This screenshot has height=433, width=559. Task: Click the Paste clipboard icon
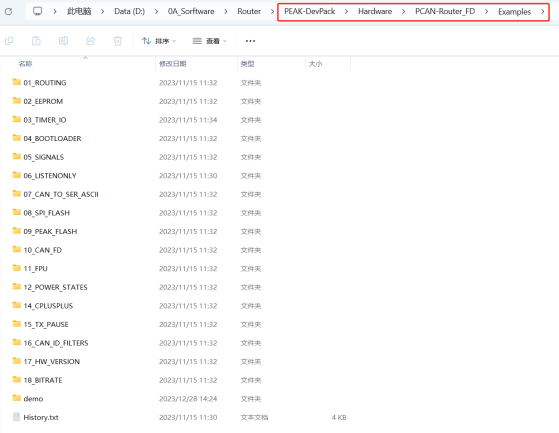[36, 41]
